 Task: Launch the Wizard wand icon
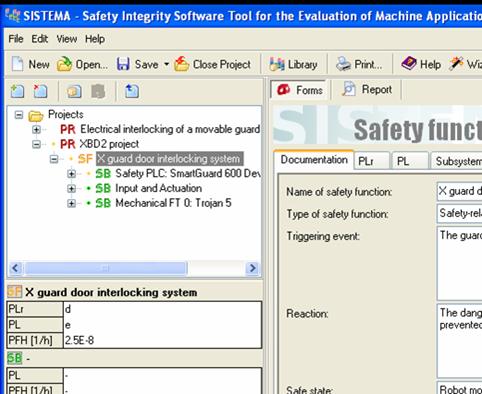click(x=456, y=63)
